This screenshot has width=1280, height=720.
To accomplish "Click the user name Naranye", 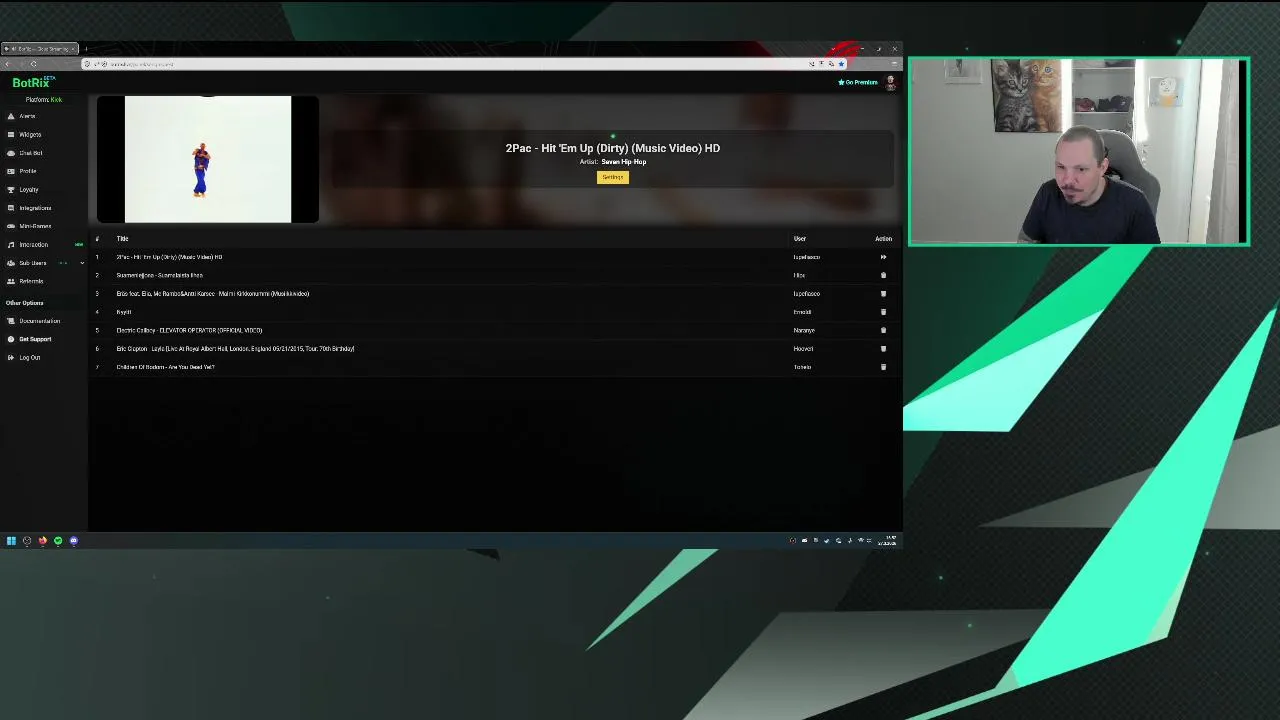I will pos(804,331).
